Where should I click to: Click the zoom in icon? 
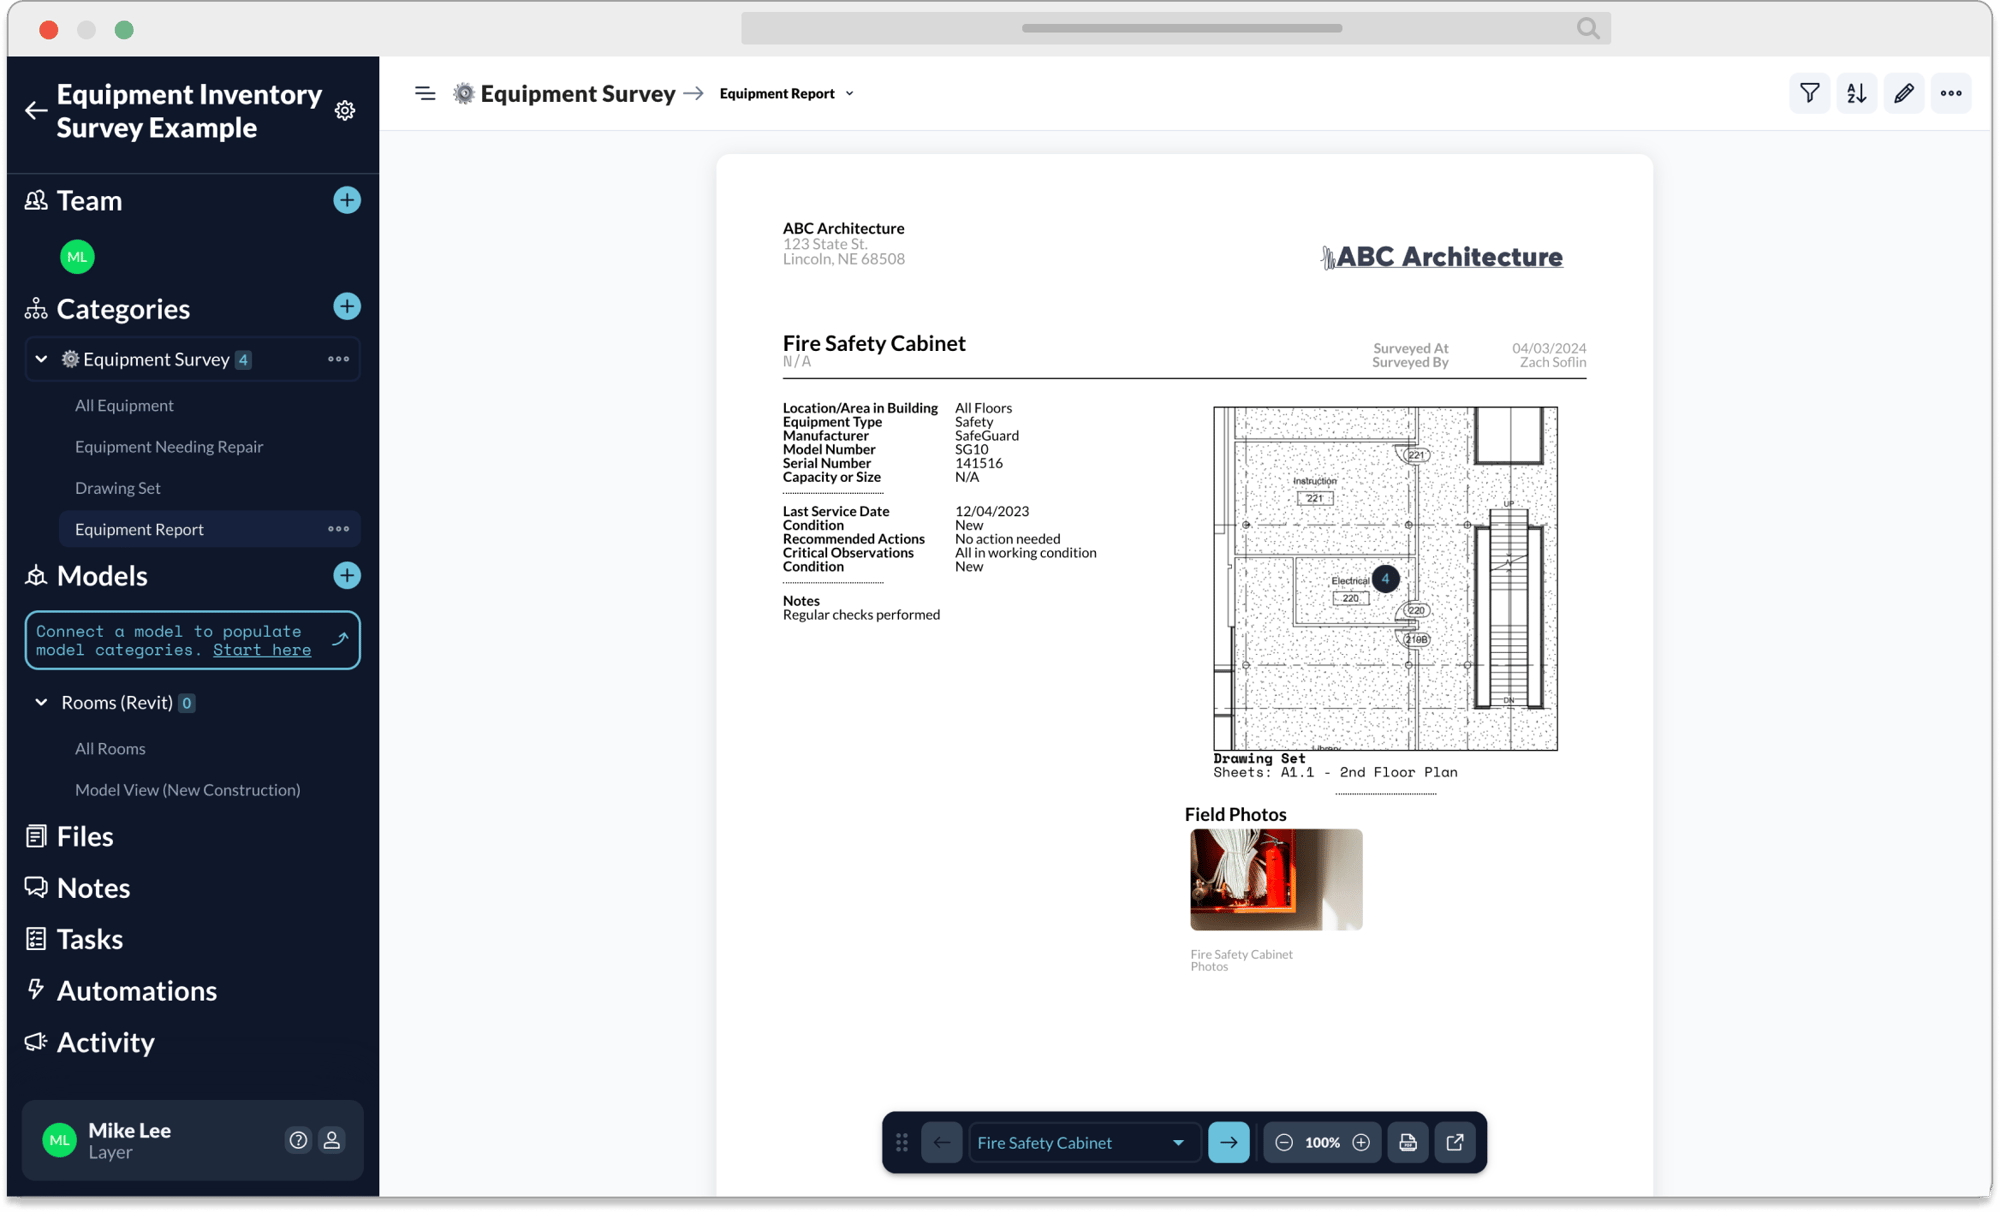coord(1360,1141)
